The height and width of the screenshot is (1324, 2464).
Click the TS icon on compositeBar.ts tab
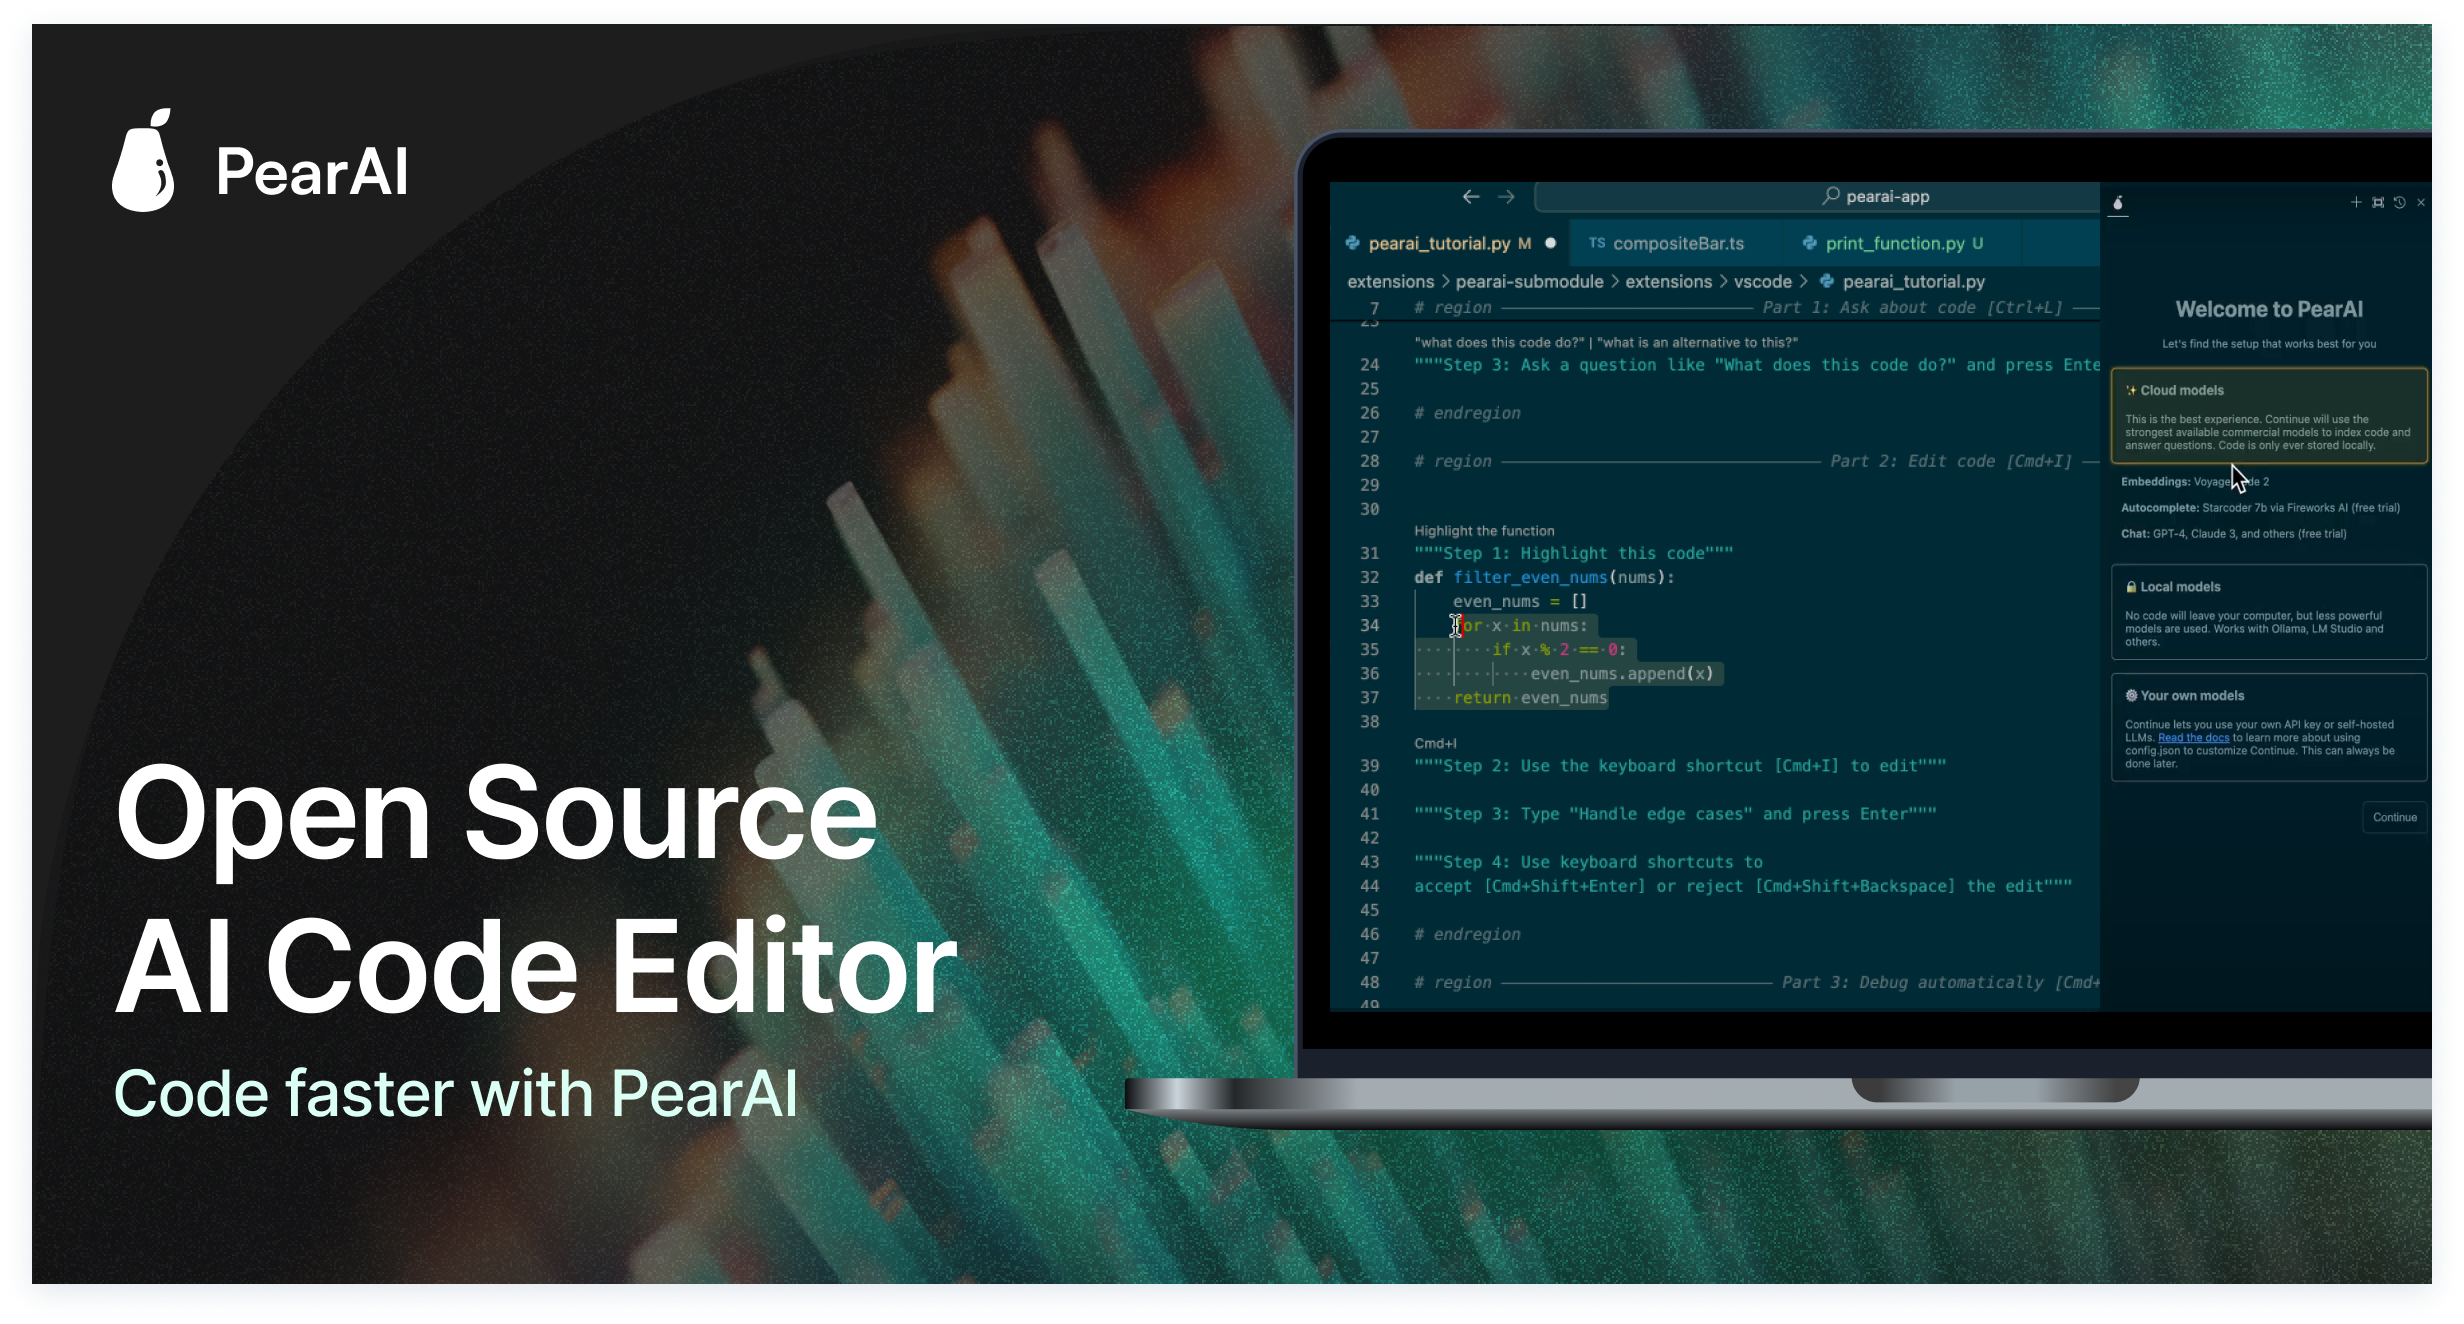point(1596,243)
